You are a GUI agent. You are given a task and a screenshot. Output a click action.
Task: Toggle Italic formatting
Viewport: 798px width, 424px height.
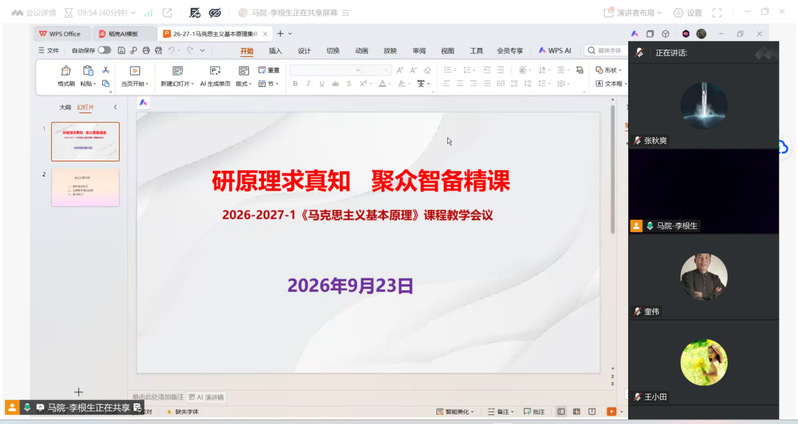tap(308, 83)
